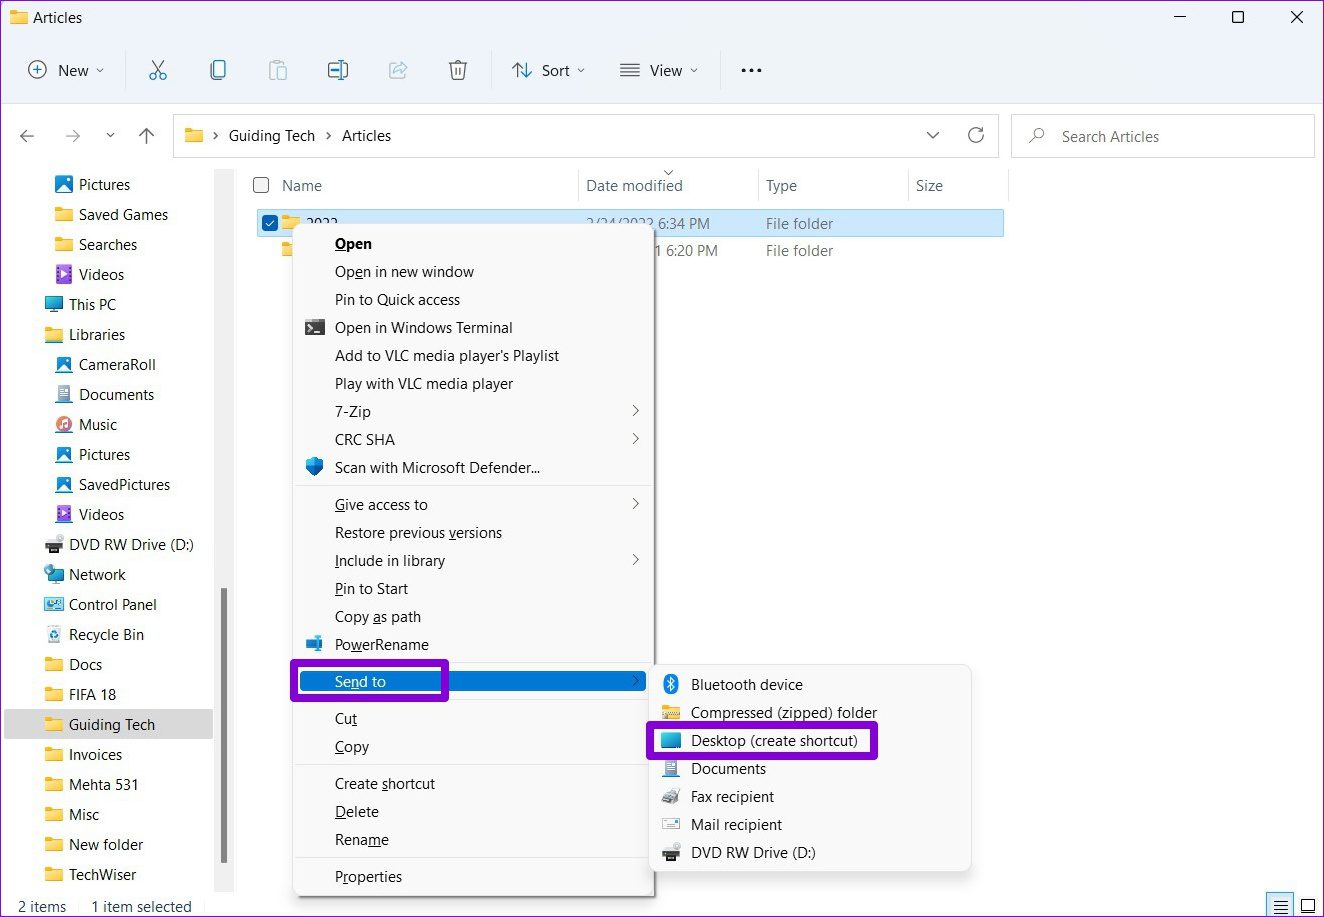Viewport: 1324px width, 917px height.
Task: Click the CameraRoll icon in sidebar
Action: [64, 364]
